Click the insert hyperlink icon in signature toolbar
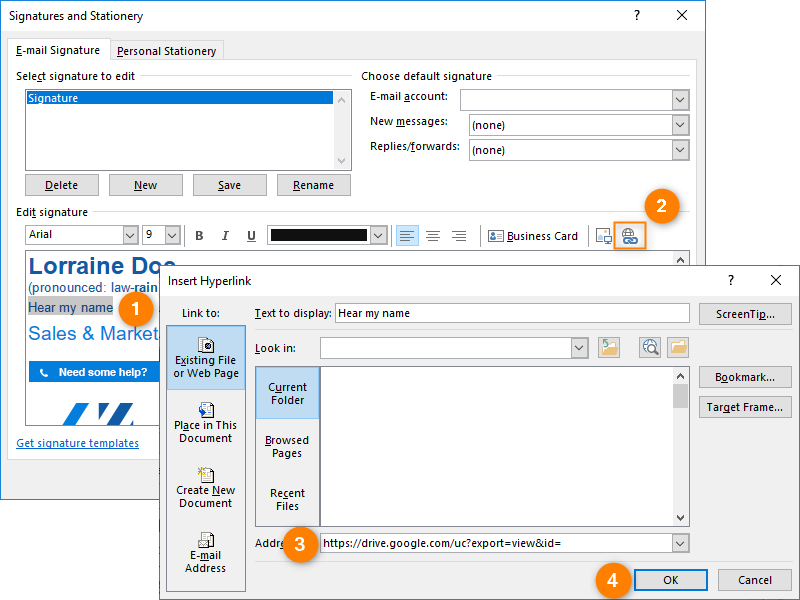 click(x=629, y=236)
